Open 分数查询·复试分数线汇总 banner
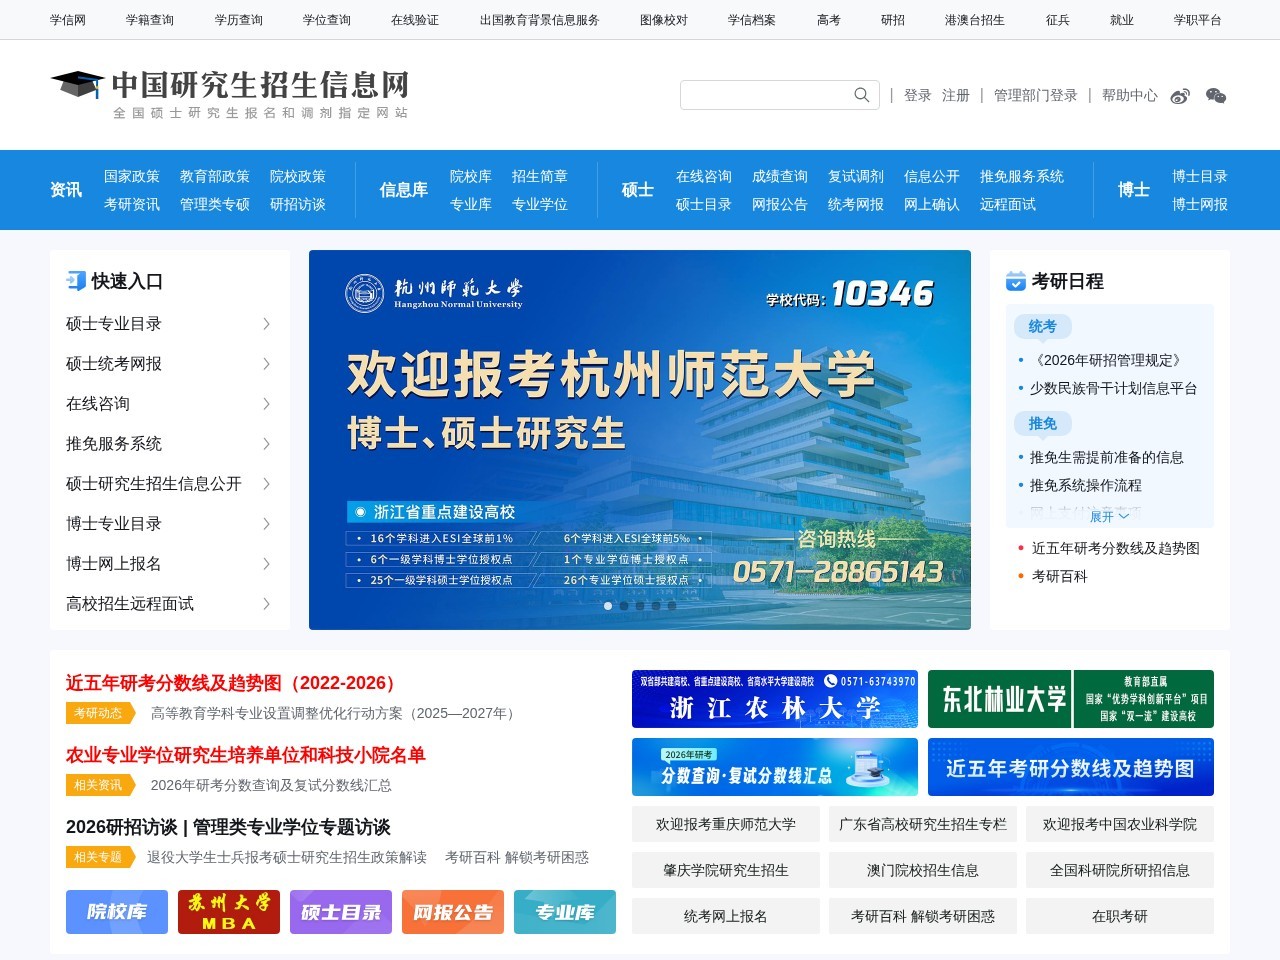The height and width of the screenshot is (960, 1280). pyautogui.click(x=775, y=767)
